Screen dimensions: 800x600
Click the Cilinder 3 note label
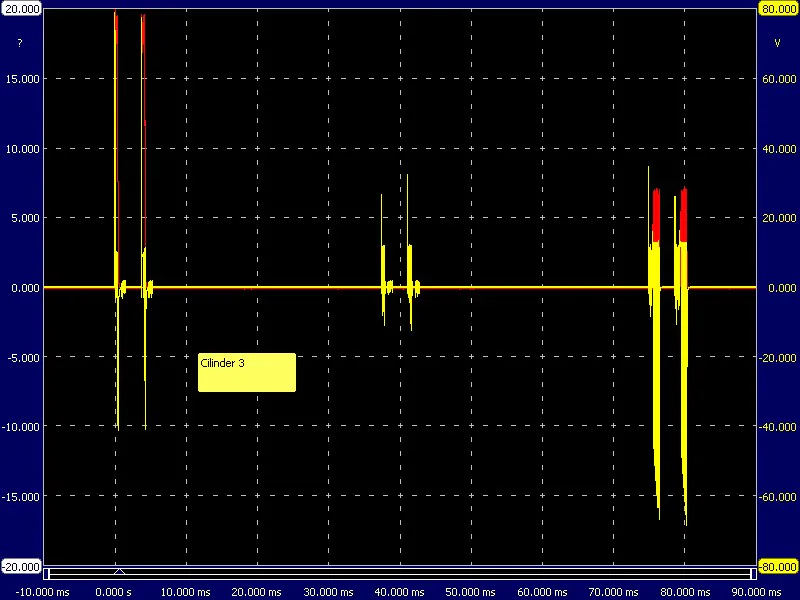click(246, 372)
